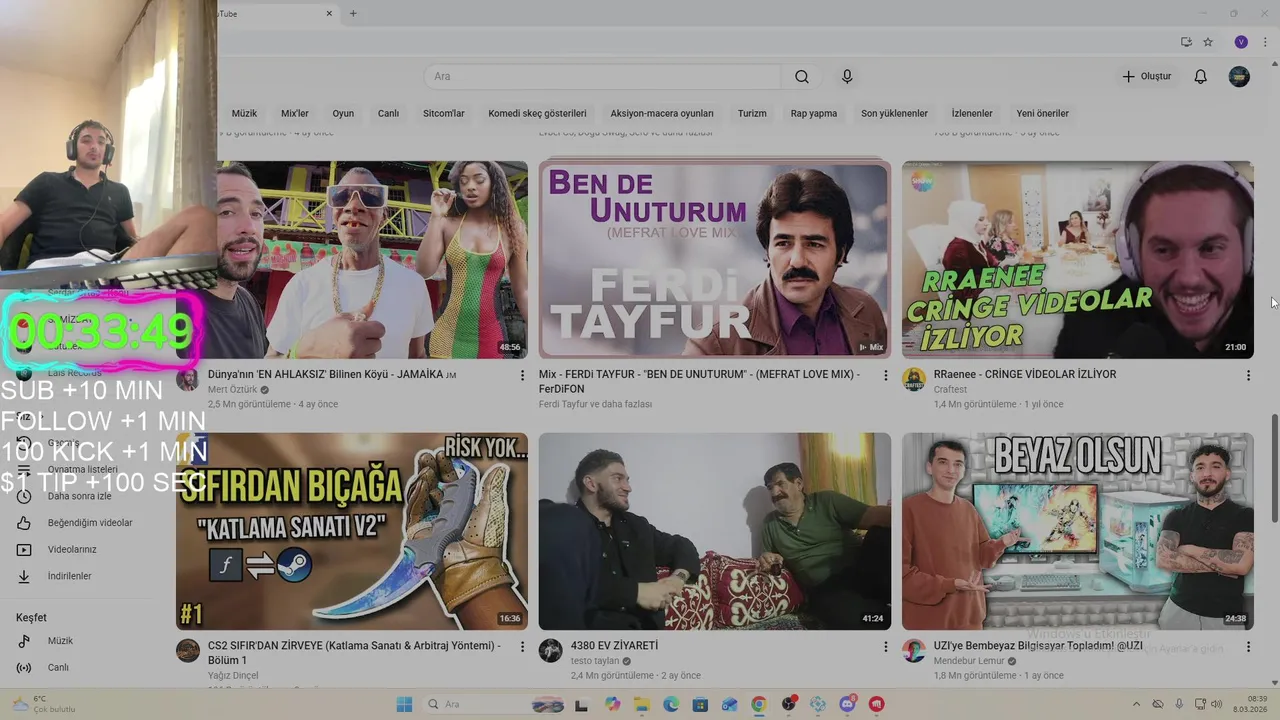Click the YouTube search magnifier button
1280x720 pixels.
[x=802, y=77]
